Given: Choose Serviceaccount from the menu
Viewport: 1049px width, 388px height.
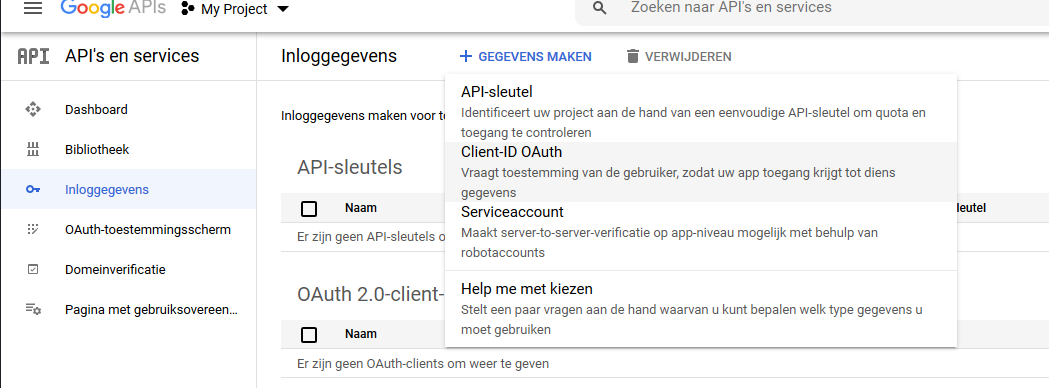Looking at the screenshot, I should coord(700,232).
